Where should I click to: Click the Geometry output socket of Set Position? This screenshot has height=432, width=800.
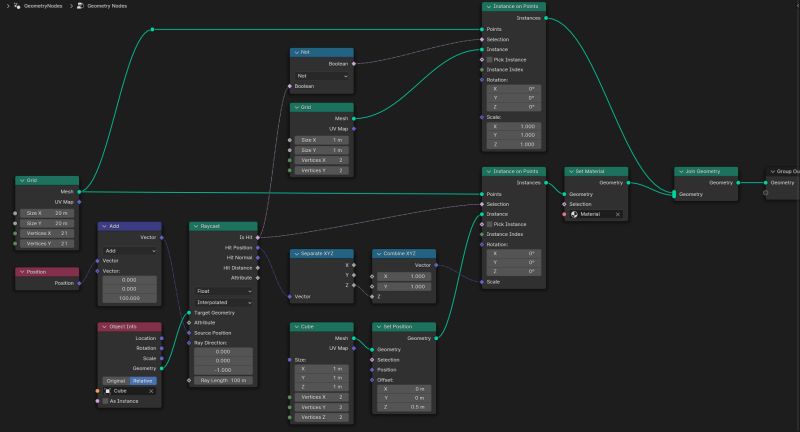coord(436,338)
